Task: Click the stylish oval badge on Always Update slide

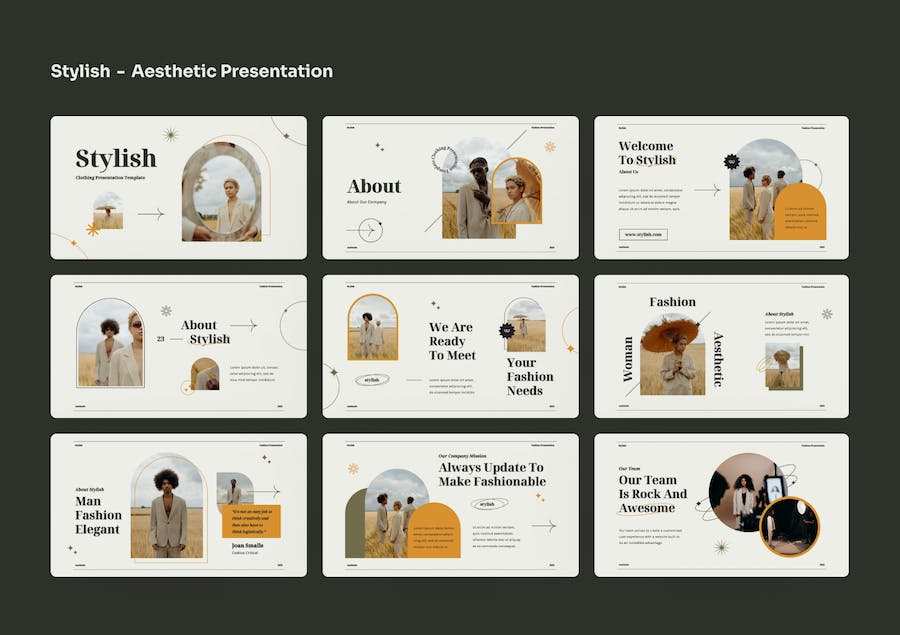Action: pos(487,504)
